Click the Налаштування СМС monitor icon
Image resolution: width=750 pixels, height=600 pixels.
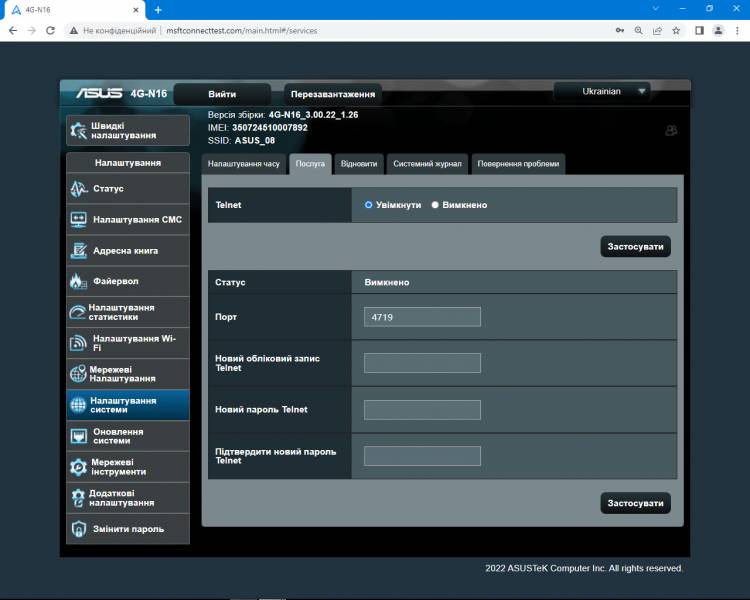click(x=78, y=220)
